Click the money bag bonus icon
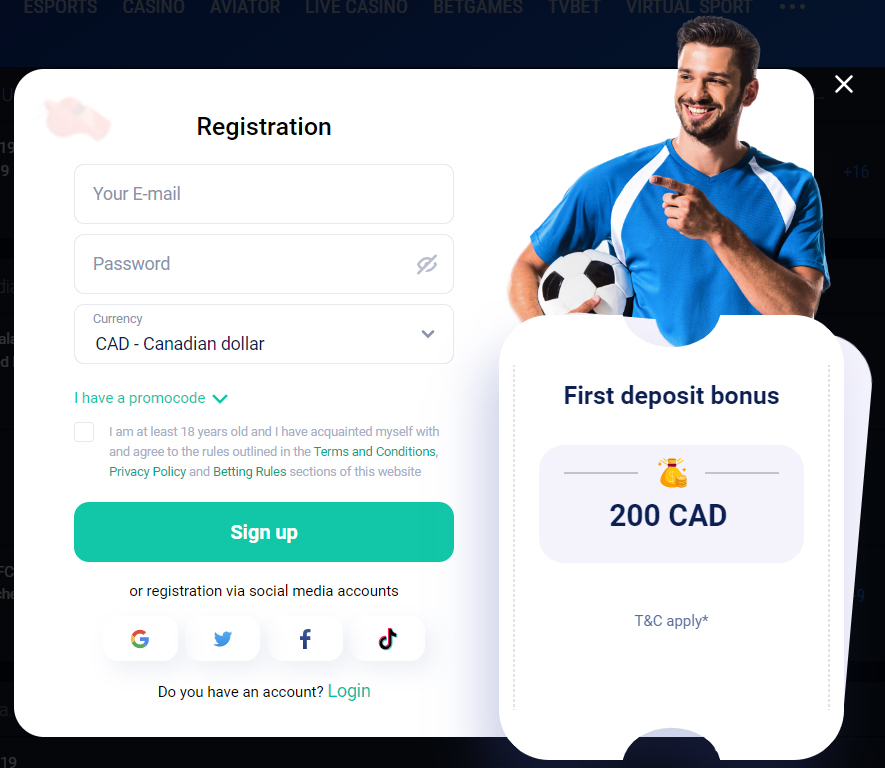 (x=672, y=473)
